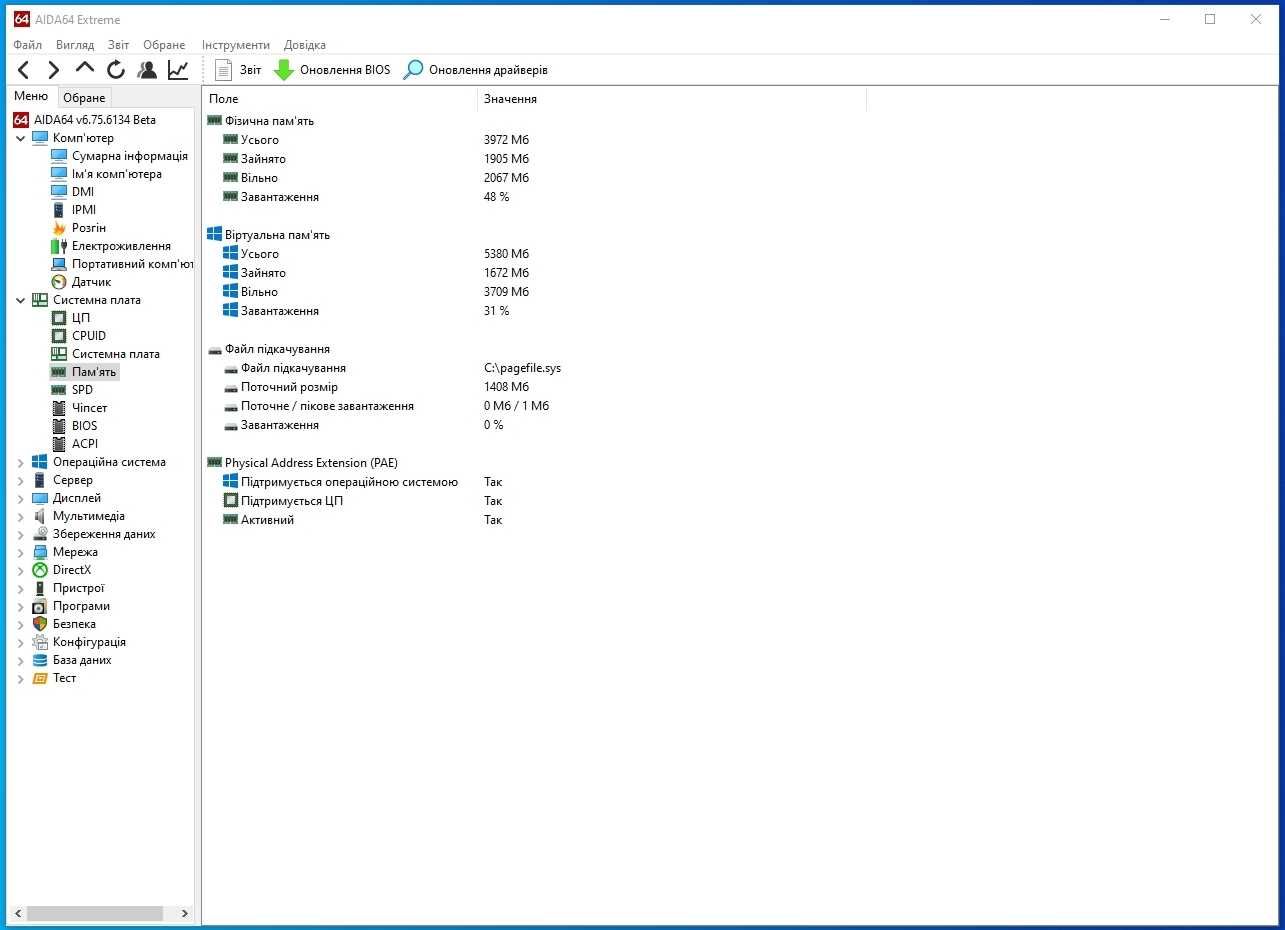Viewport: 1285px width, 930px height.
Task: Open Програми tree icon
Action: point(40,606)
